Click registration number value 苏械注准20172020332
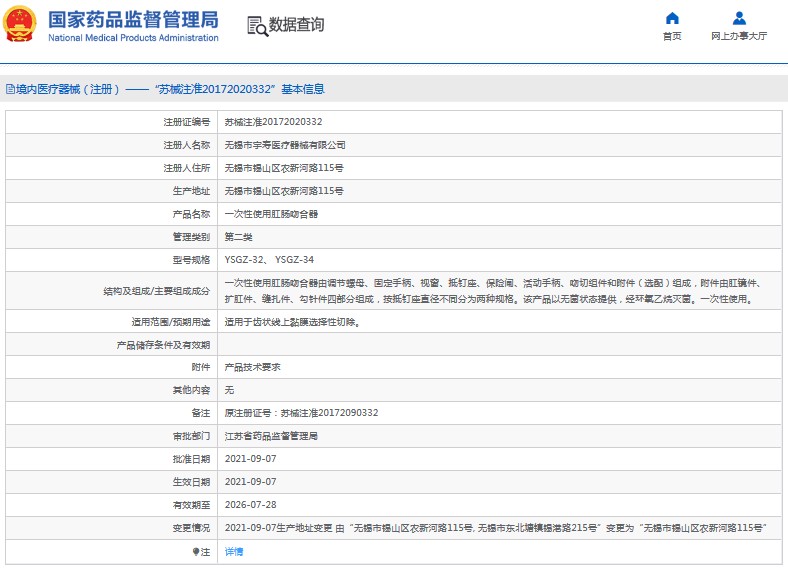The height and width of the screenshot is (570, 788). 273,122
